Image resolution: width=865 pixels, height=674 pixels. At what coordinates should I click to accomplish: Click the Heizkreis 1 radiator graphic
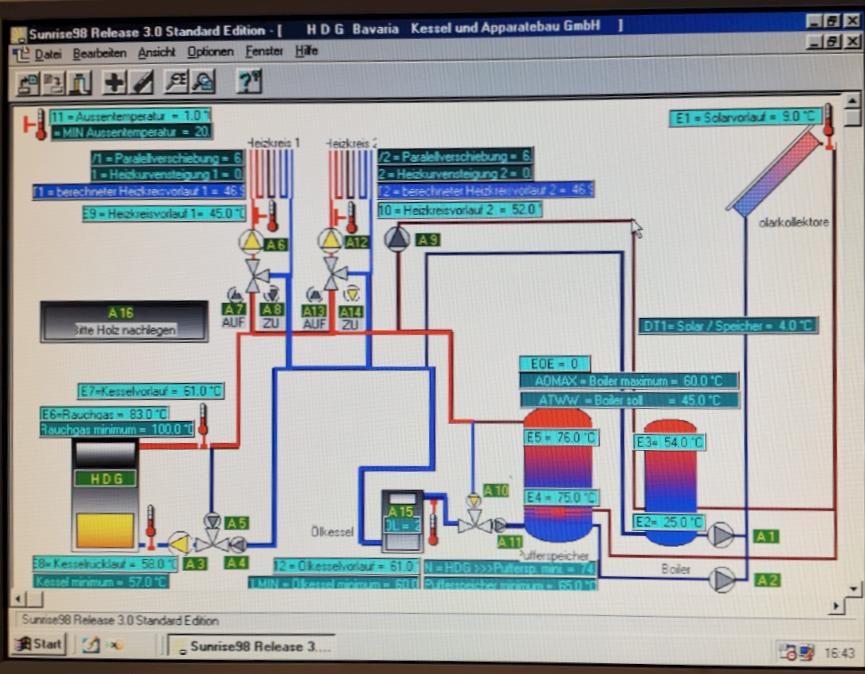pos(270,173)
